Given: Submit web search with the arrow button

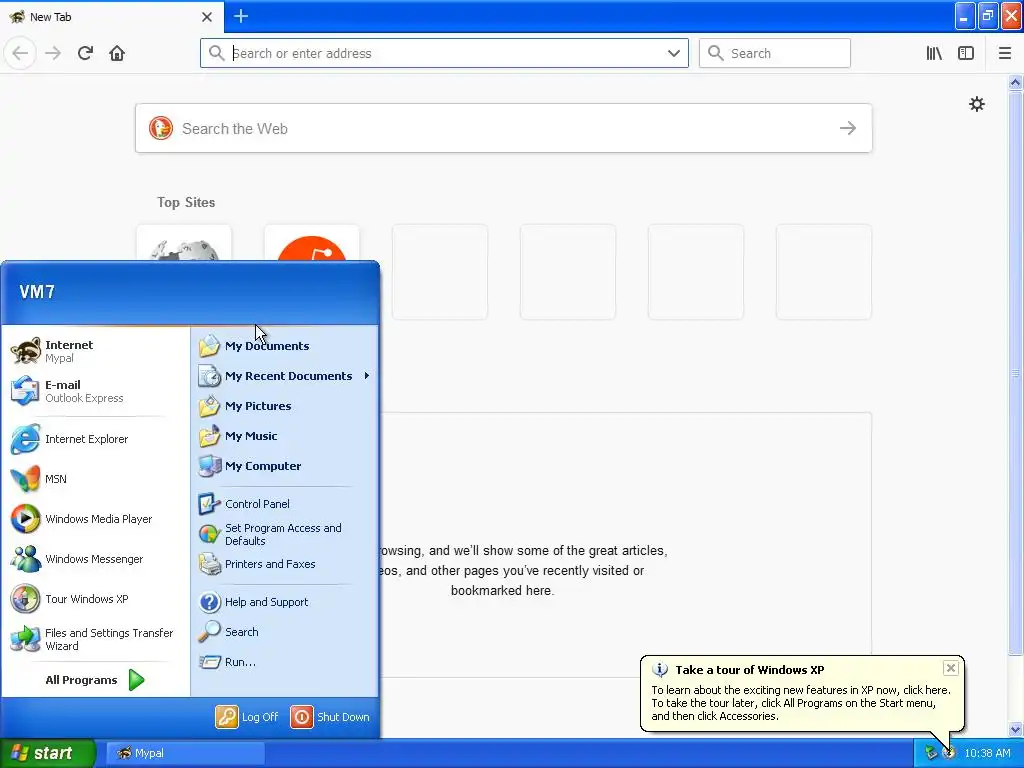Looking at the screenshot, I should tap(848, 128).
